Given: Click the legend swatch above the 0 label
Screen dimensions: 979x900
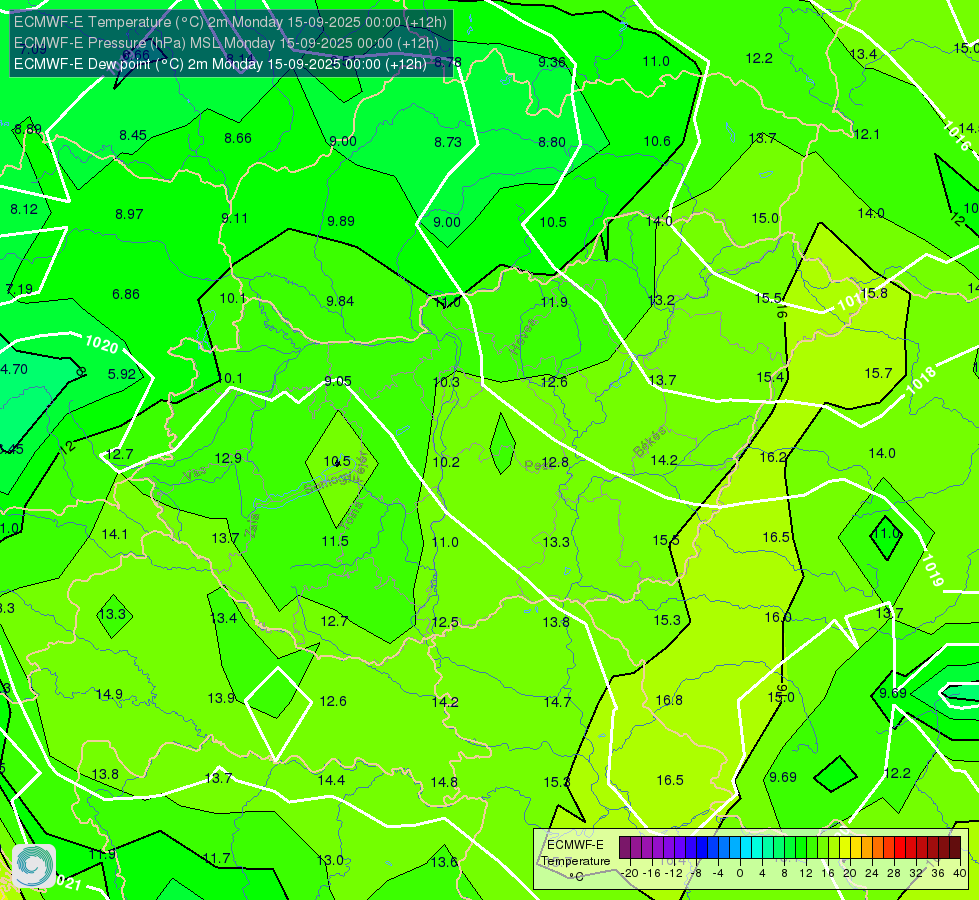Looking at the screenshot, I should (735, 848).
